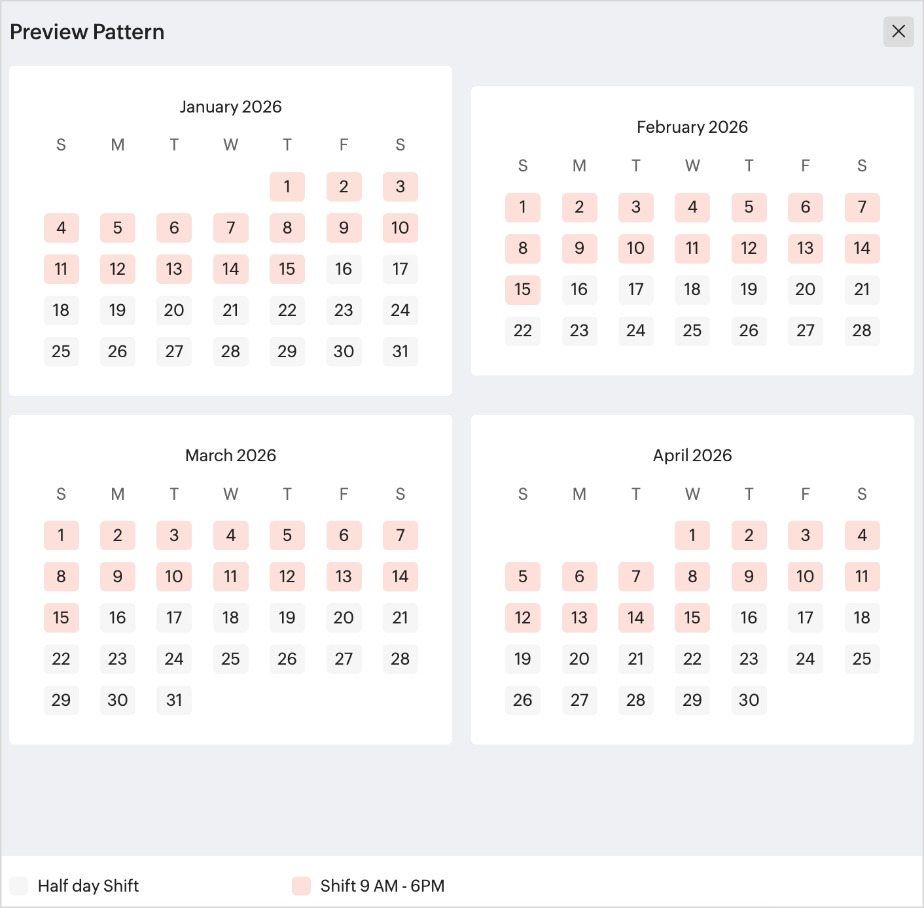
Task: Click January 16 half day cell
Action: click(344, 269)
